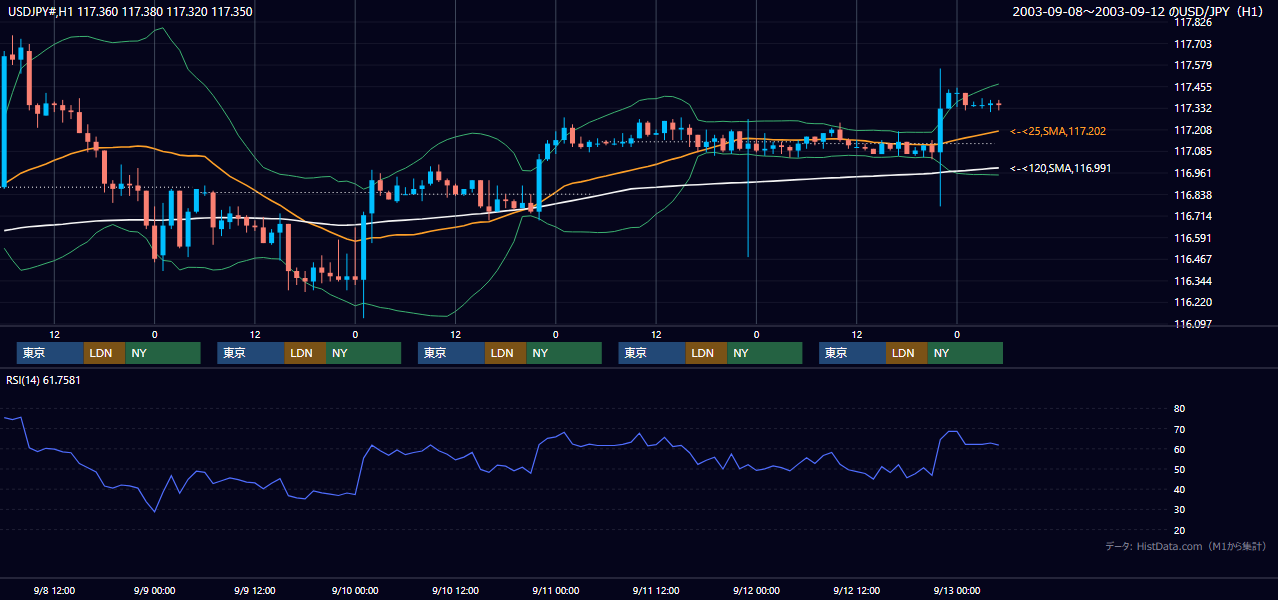The image size is (1278, 600).
Task: Click price axis label 116.961
Action: (x=1192, y=173)
